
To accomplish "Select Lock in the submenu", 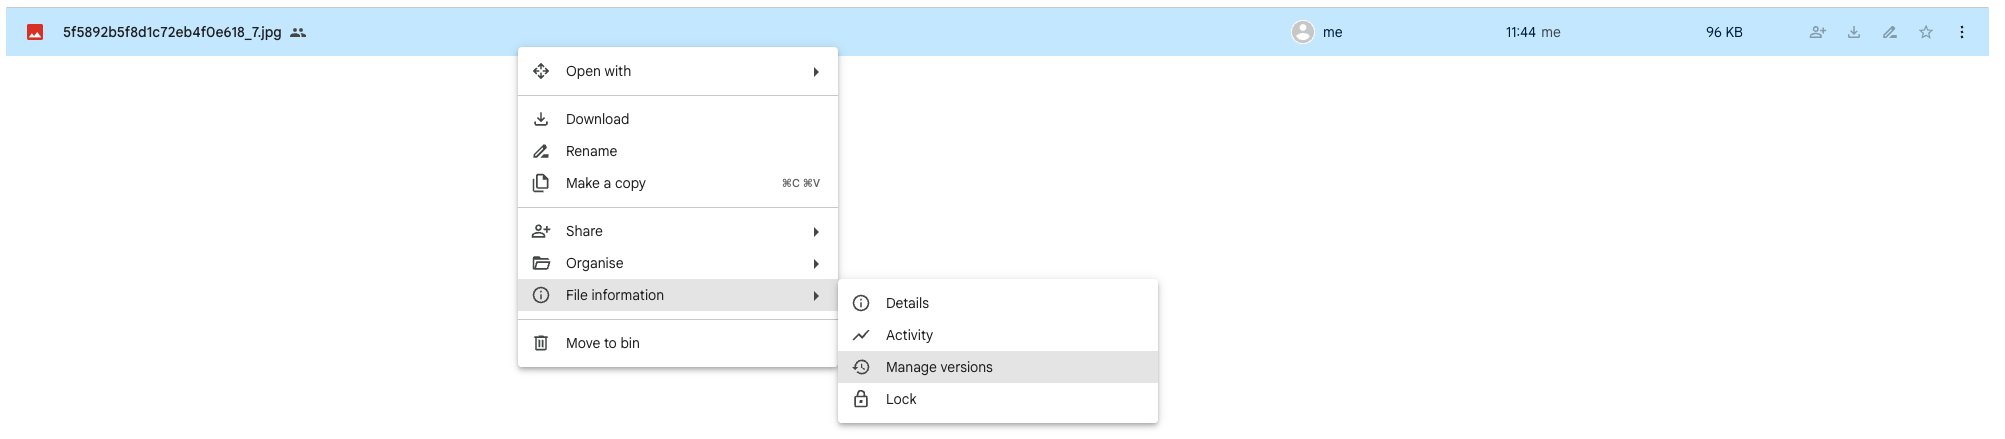I will tap(998, 399).
